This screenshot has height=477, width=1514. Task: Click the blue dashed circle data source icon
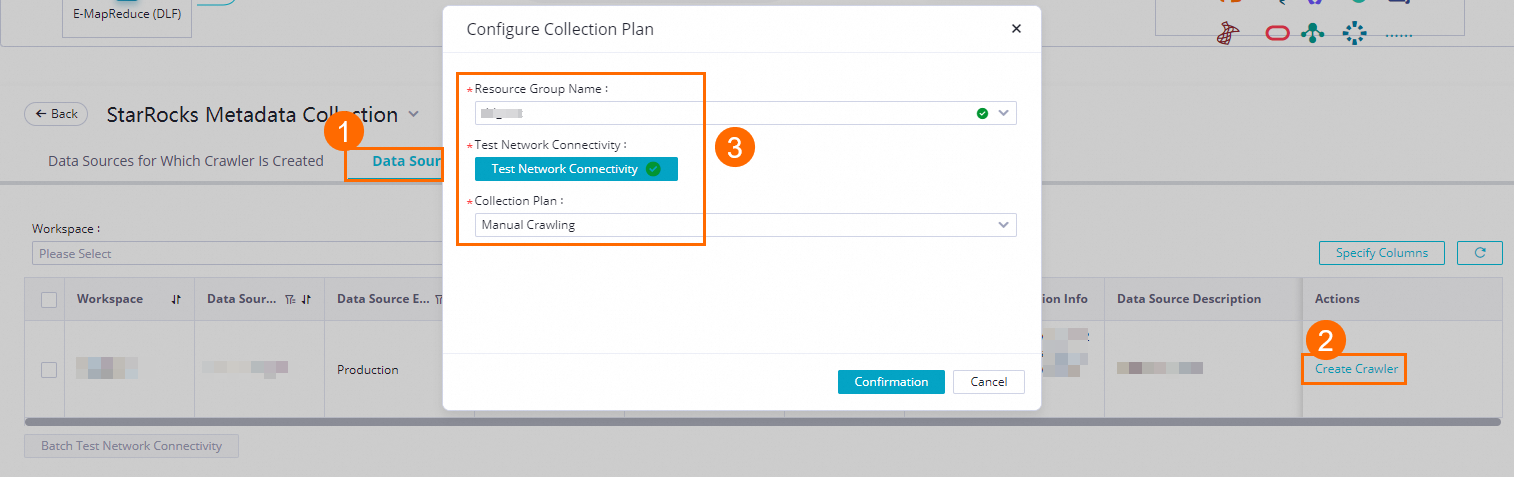tap(1354, 33)
